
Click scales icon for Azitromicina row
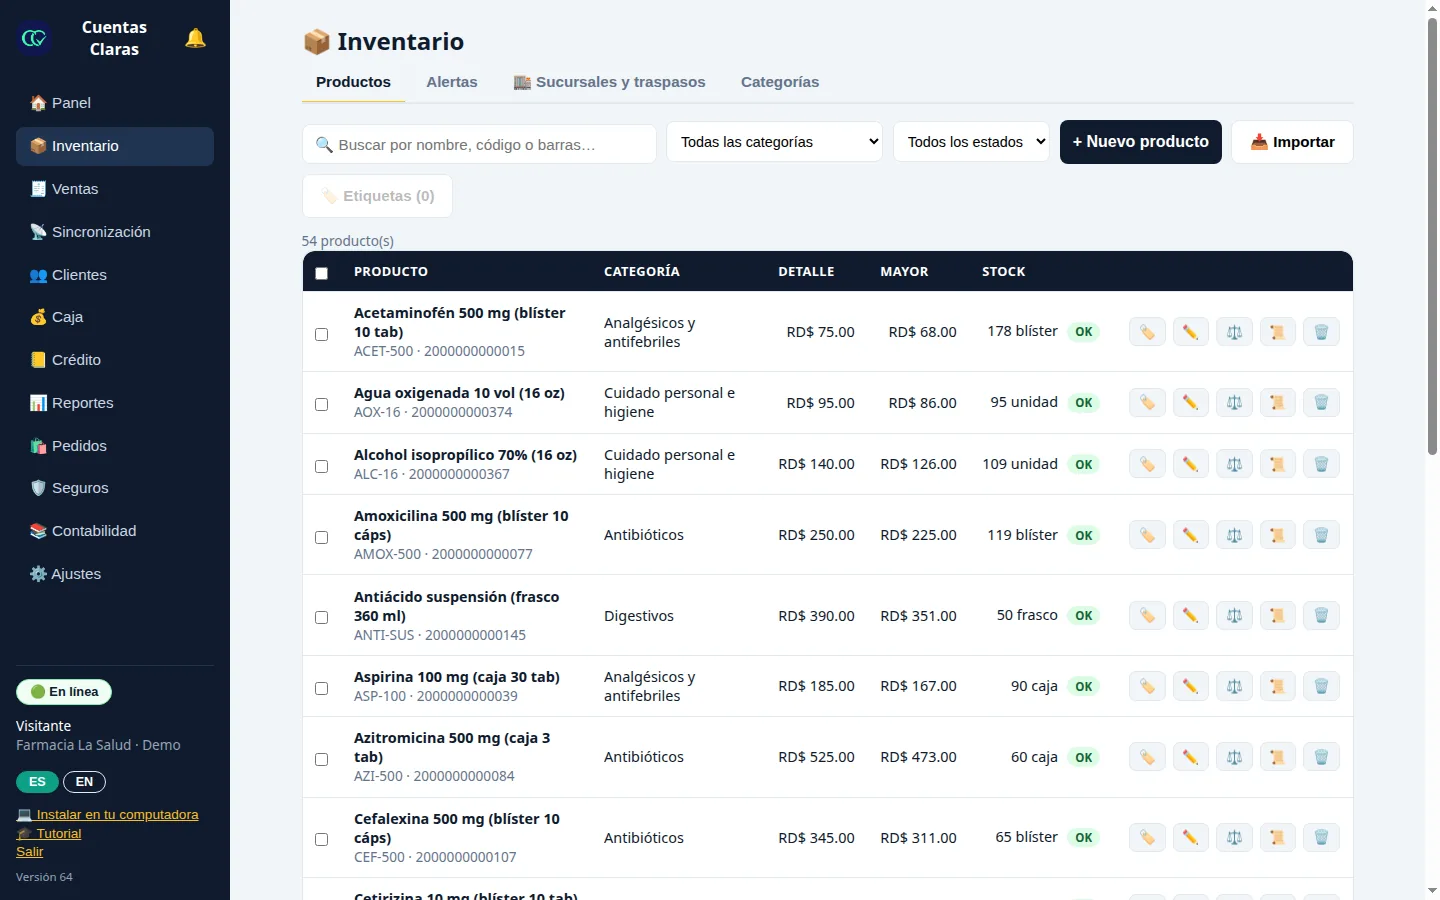(x=1234, y=758)
